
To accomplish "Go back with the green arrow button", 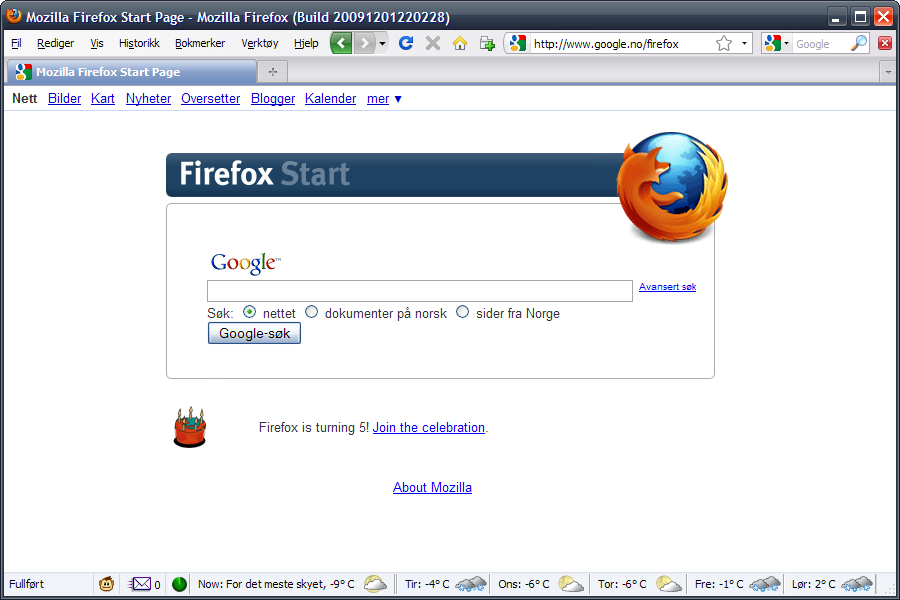I will point(341,43).
